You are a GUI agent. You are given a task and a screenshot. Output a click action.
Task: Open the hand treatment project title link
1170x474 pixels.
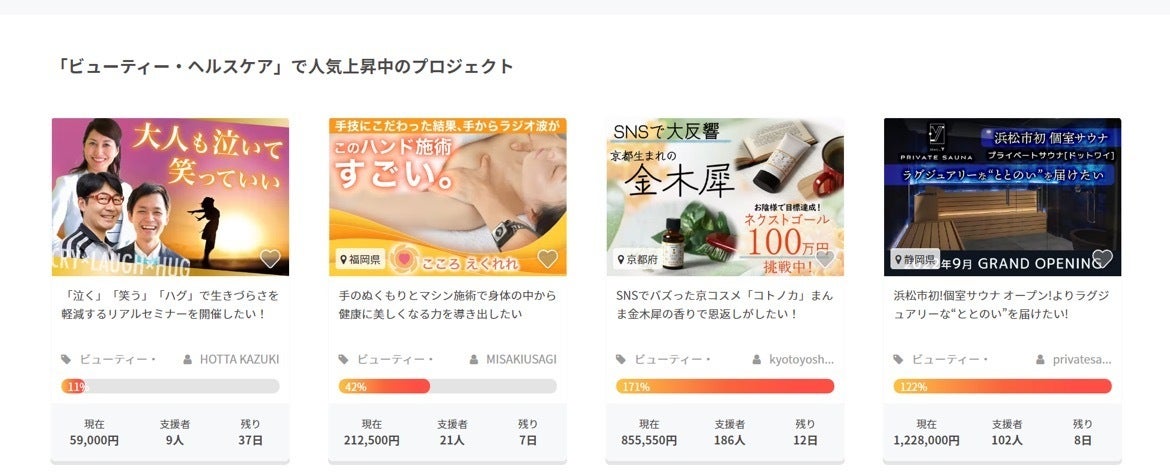pyautogui.click(x=447, y=305)
